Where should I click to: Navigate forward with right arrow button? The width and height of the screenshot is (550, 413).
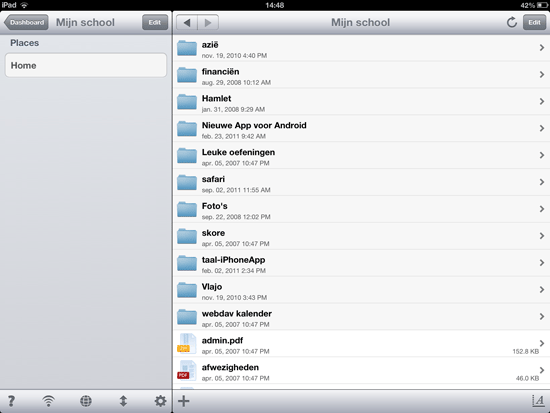(x=208, y=23)
